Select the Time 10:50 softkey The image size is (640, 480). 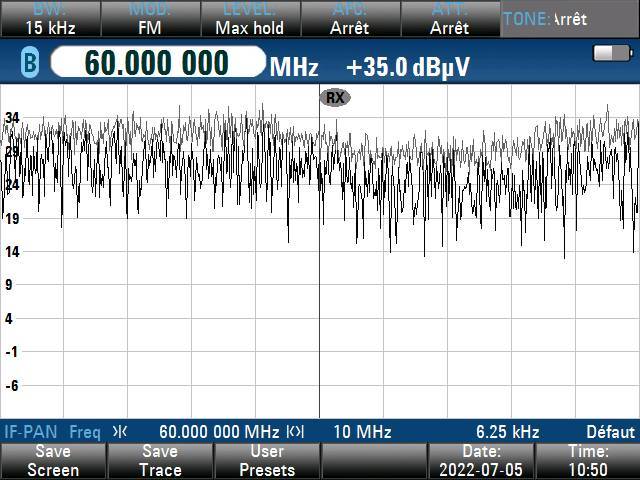pyautogui.click(x=588, y=461)
